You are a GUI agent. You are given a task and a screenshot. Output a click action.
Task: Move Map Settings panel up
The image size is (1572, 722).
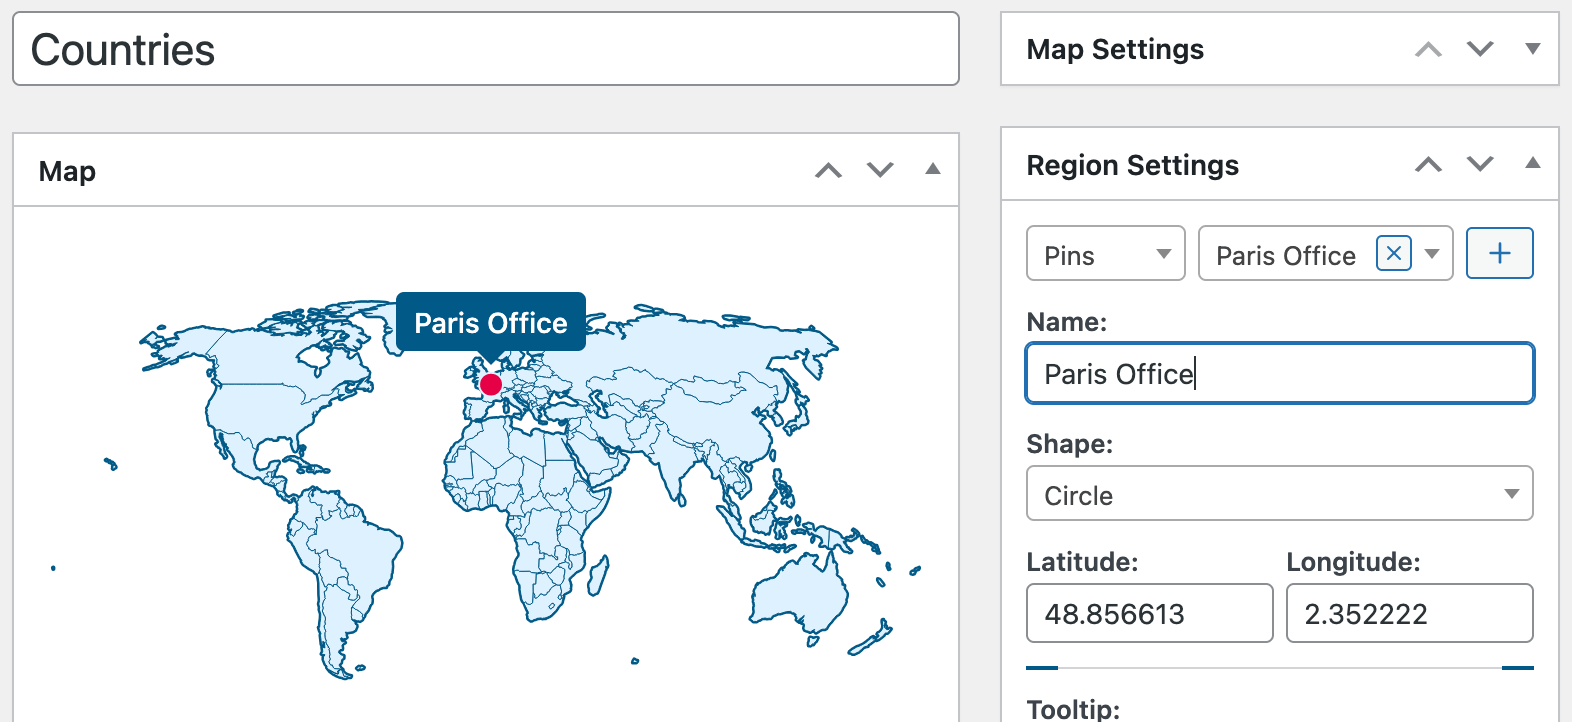click(x=1428, y=49)
